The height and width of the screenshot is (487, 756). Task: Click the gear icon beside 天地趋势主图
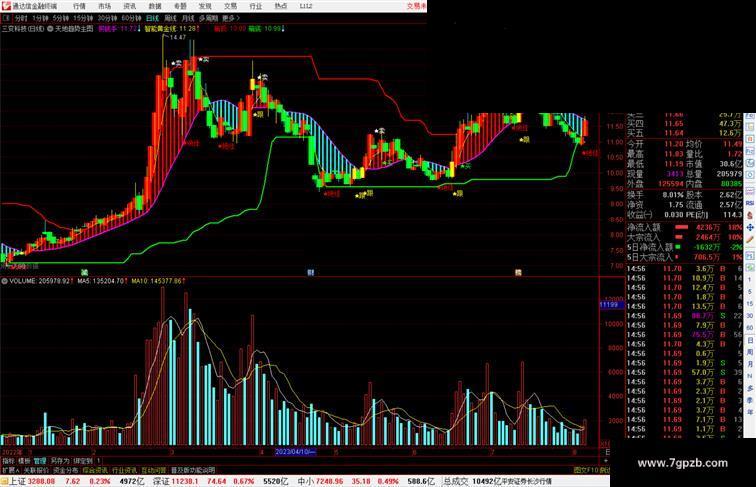coord(50,29)
